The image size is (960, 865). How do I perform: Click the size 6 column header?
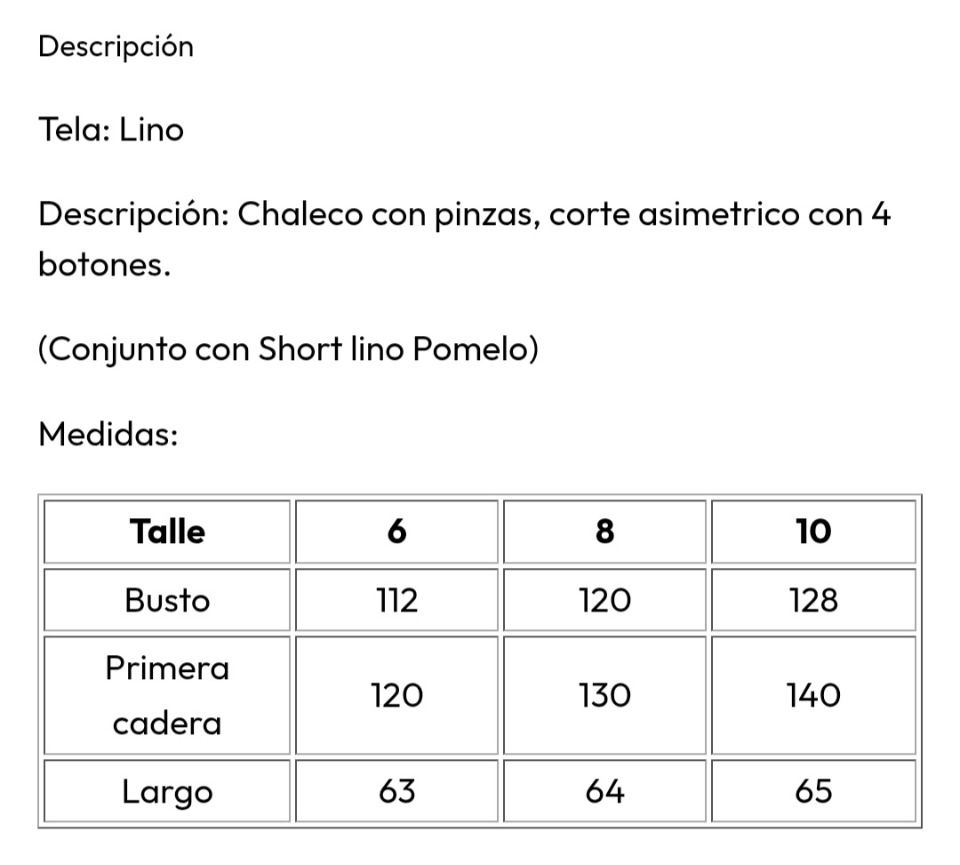pyautogui.click(x=397, y=531)
